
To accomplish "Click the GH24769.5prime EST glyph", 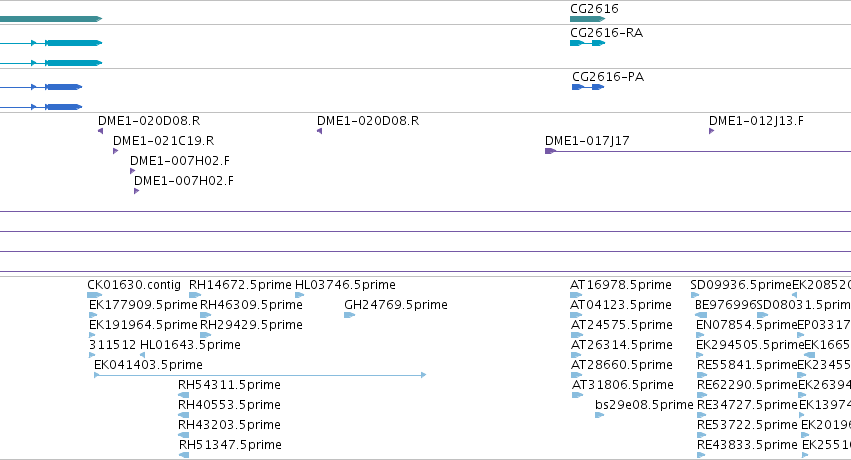I will click(x=350, y=315).
